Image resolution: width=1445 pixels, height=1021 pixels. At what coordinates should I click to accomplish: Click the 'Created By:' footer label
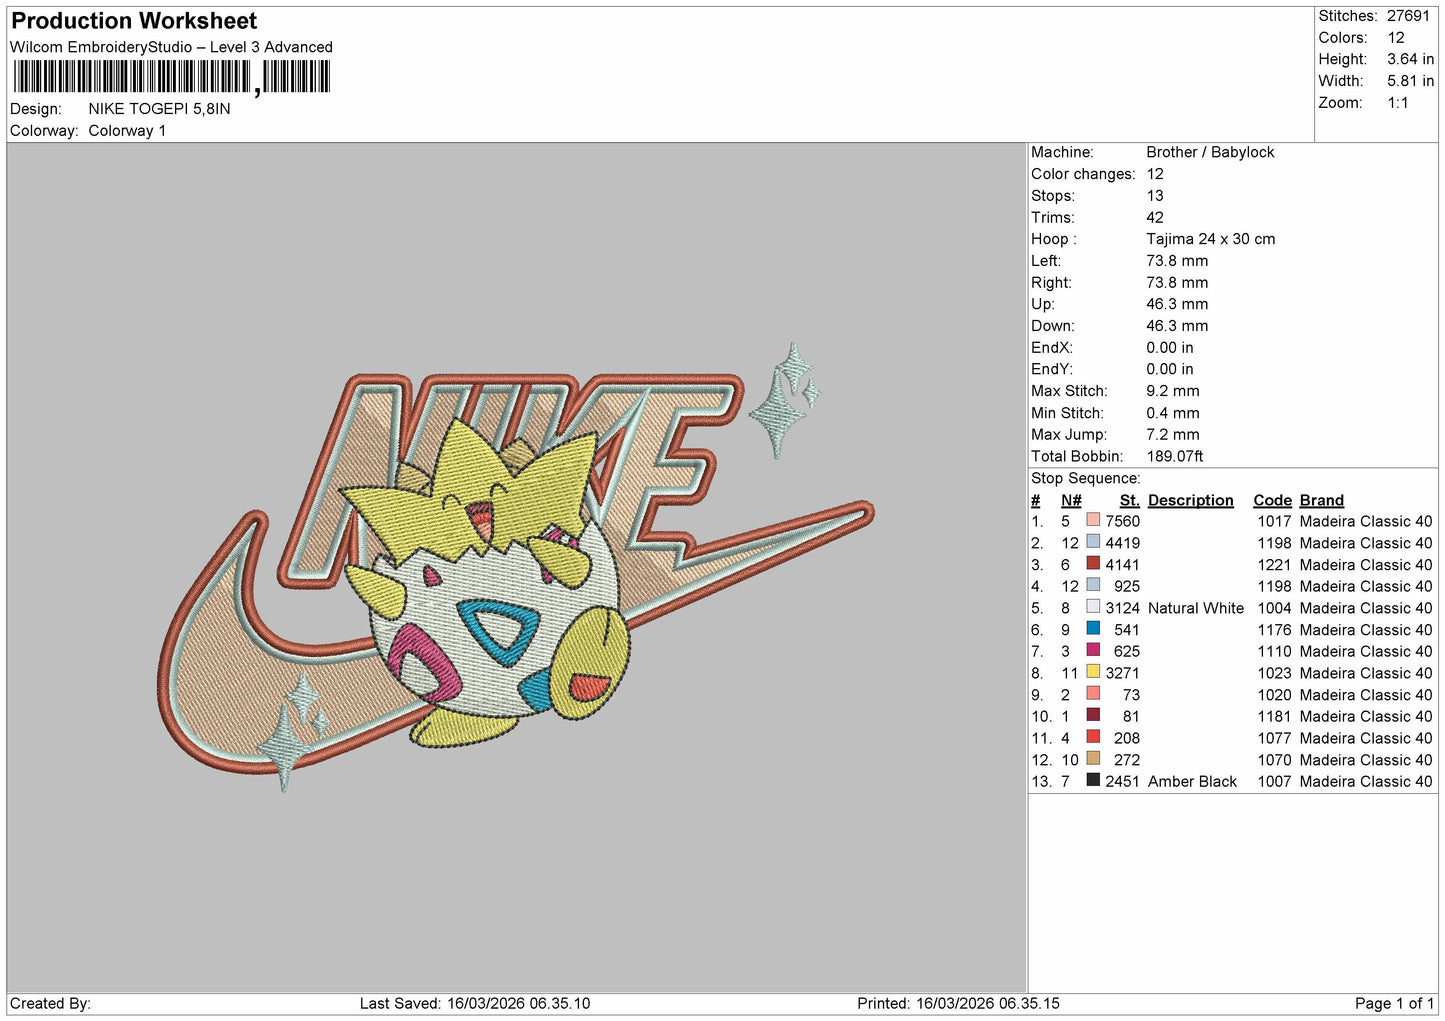tap(50, 1003)
